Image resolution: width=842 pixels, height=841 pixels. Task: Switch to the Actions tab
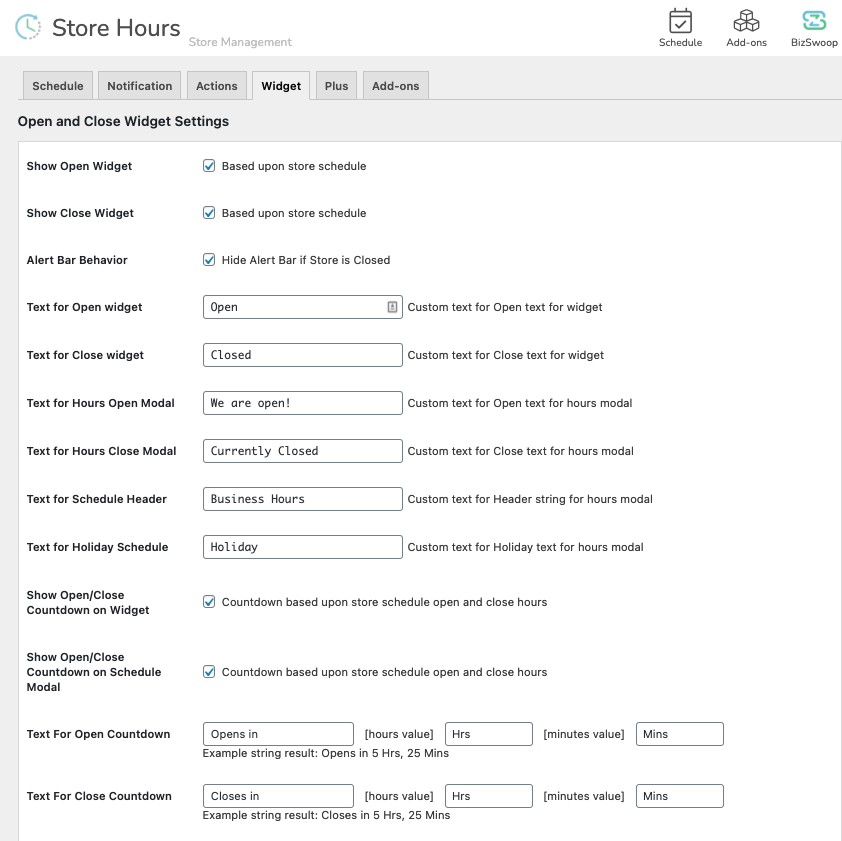[x=216, y=86]
